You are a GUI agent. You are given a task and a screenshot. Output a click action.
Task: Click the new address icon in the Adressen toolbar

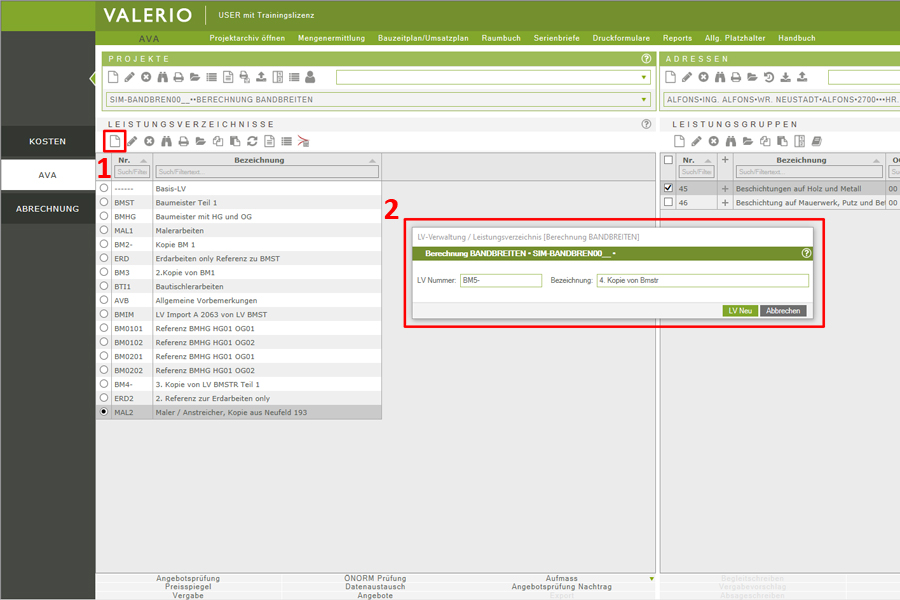[670, 77]
